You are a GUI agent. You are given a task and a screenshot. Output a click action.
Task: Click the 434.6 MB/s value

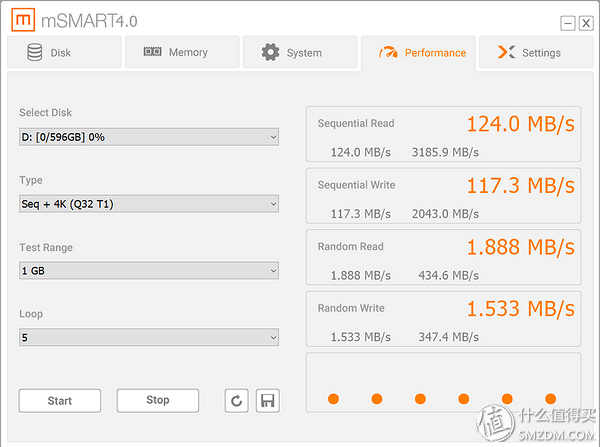pos(448,276)
